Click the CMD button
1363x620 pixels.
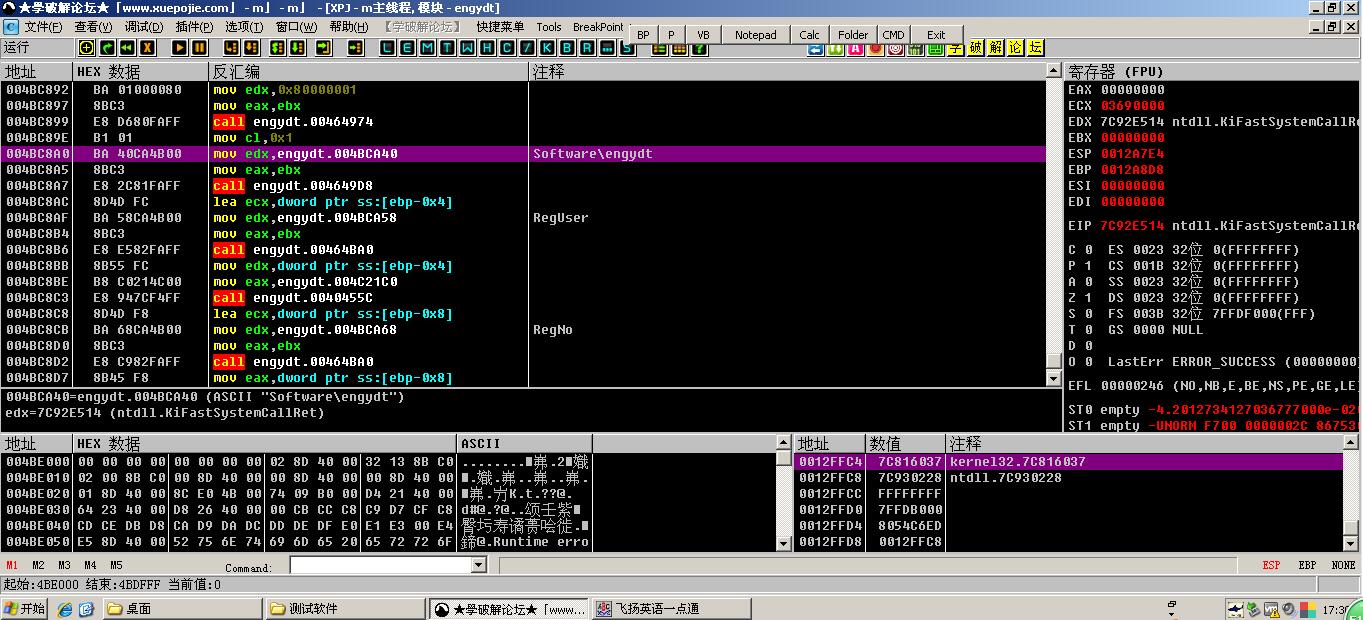[x=893, y=35]
